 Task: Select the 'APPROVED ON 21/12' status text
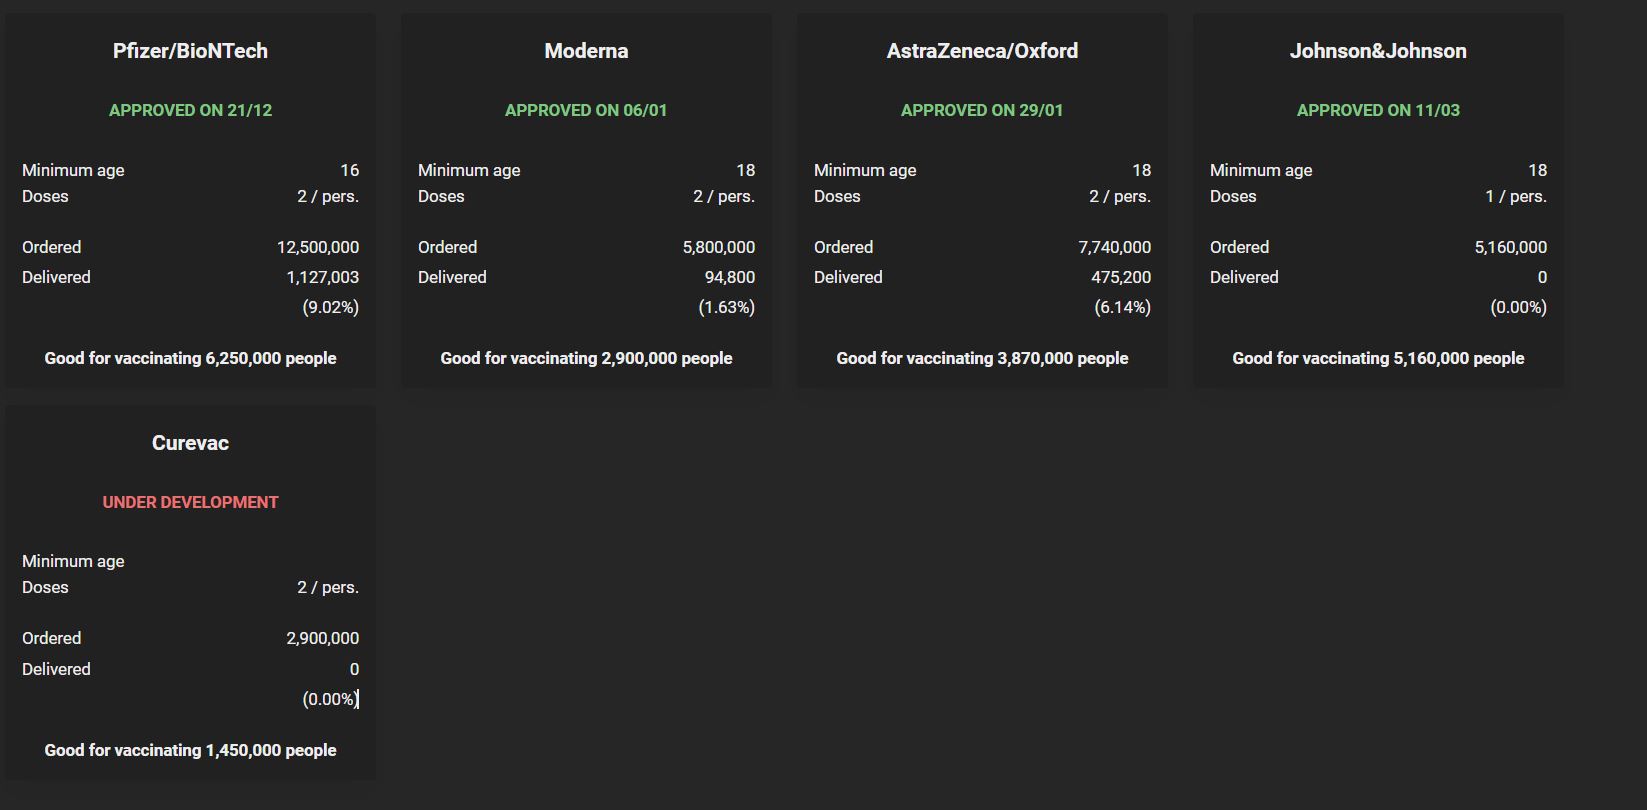click(x=190, y=110)
